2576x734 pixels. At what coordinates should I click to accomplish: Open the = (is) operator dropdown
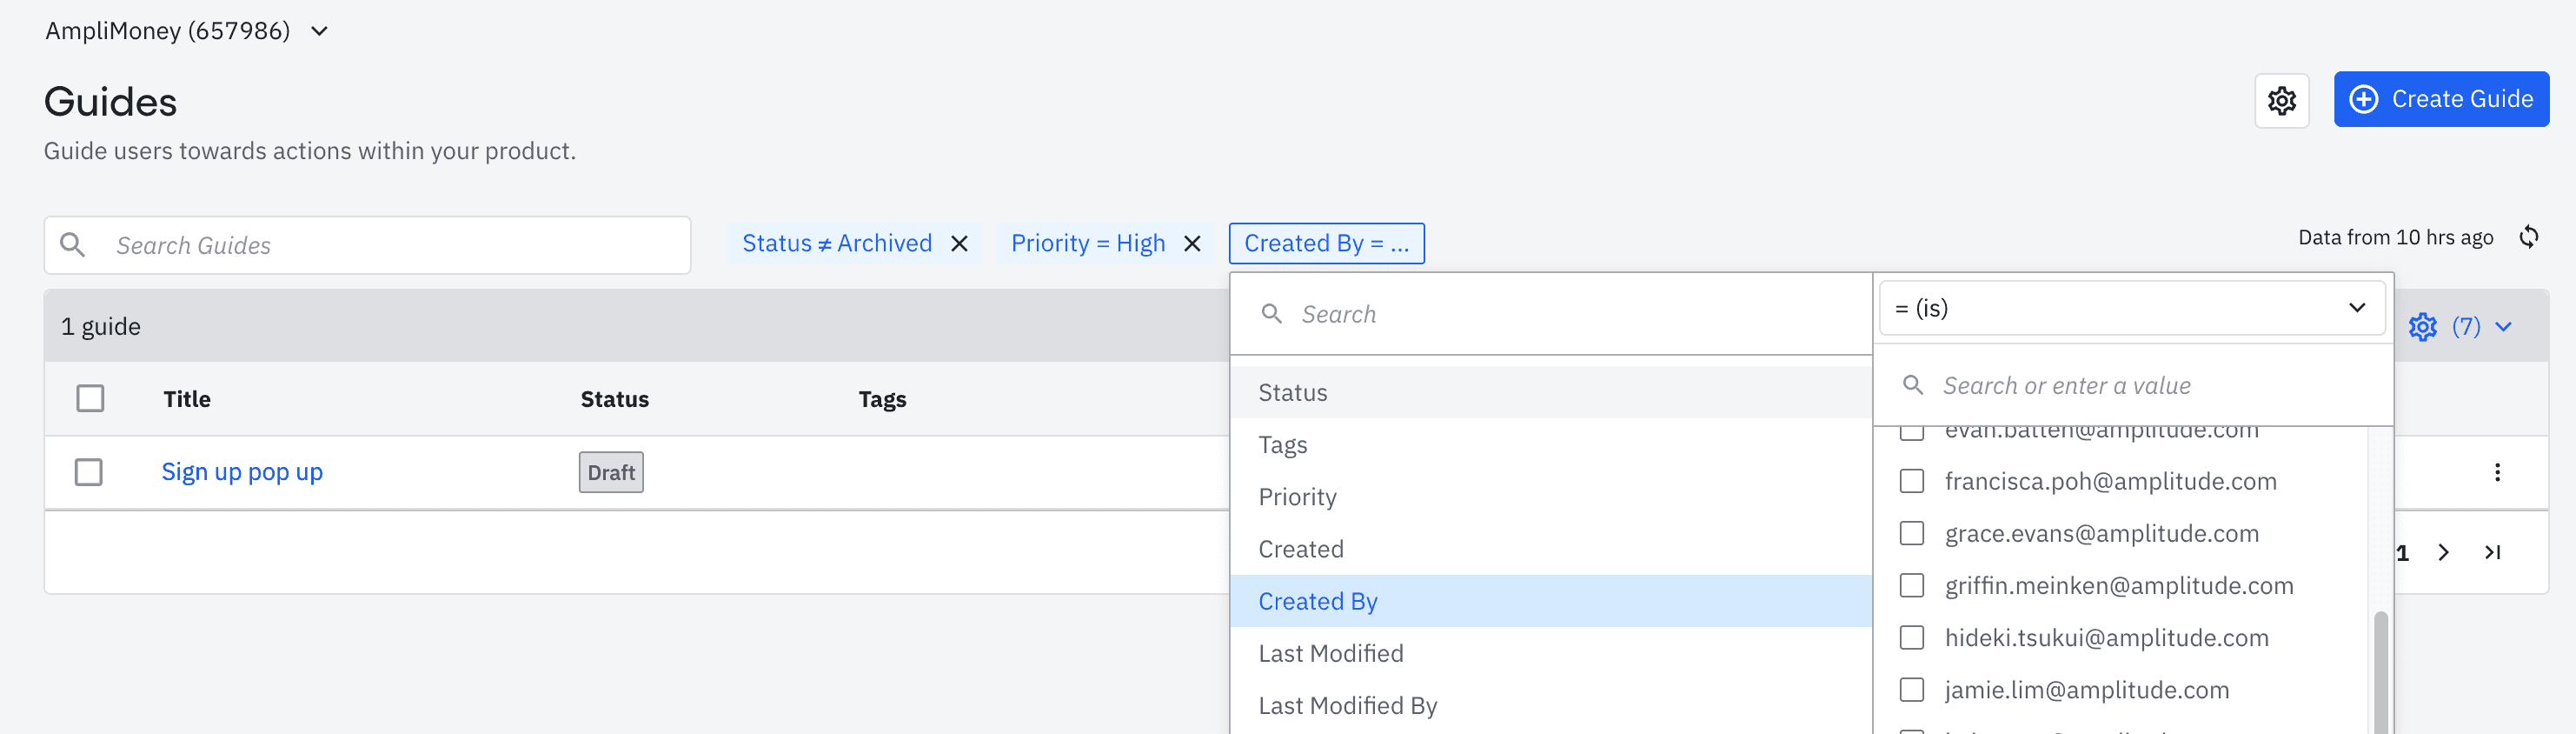pos(2131,308)
